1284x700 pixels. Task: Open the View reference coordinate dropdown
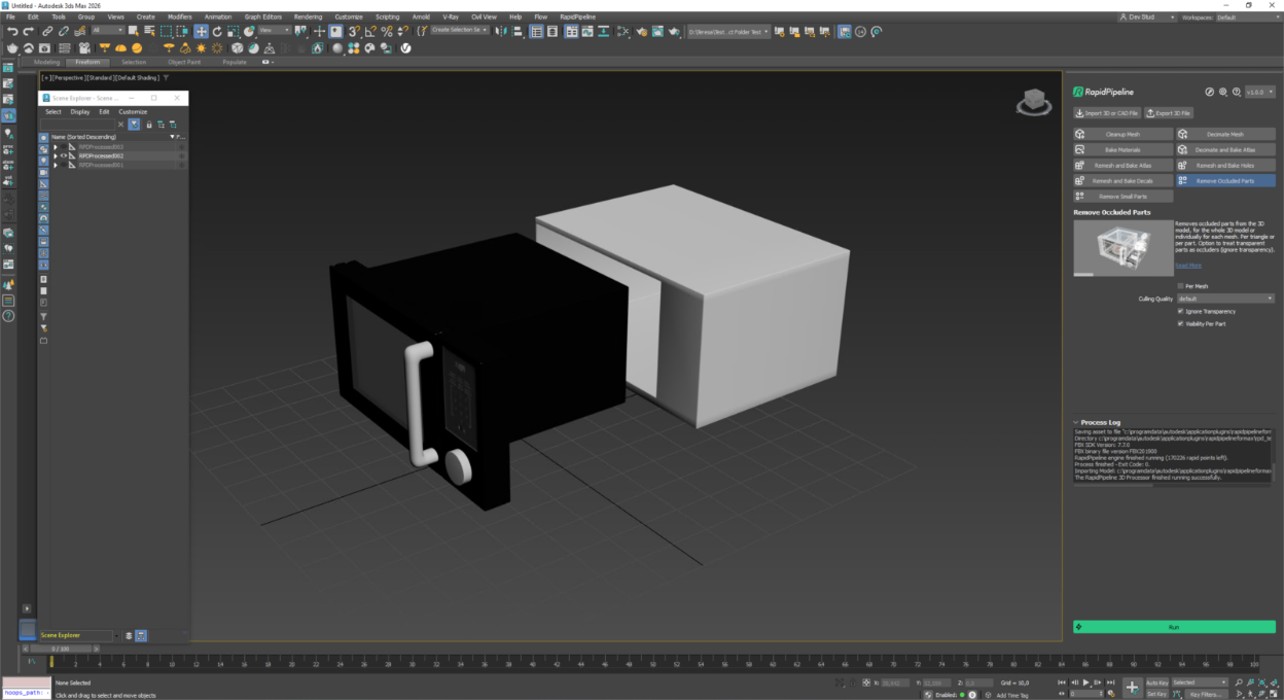coord(274,31)
